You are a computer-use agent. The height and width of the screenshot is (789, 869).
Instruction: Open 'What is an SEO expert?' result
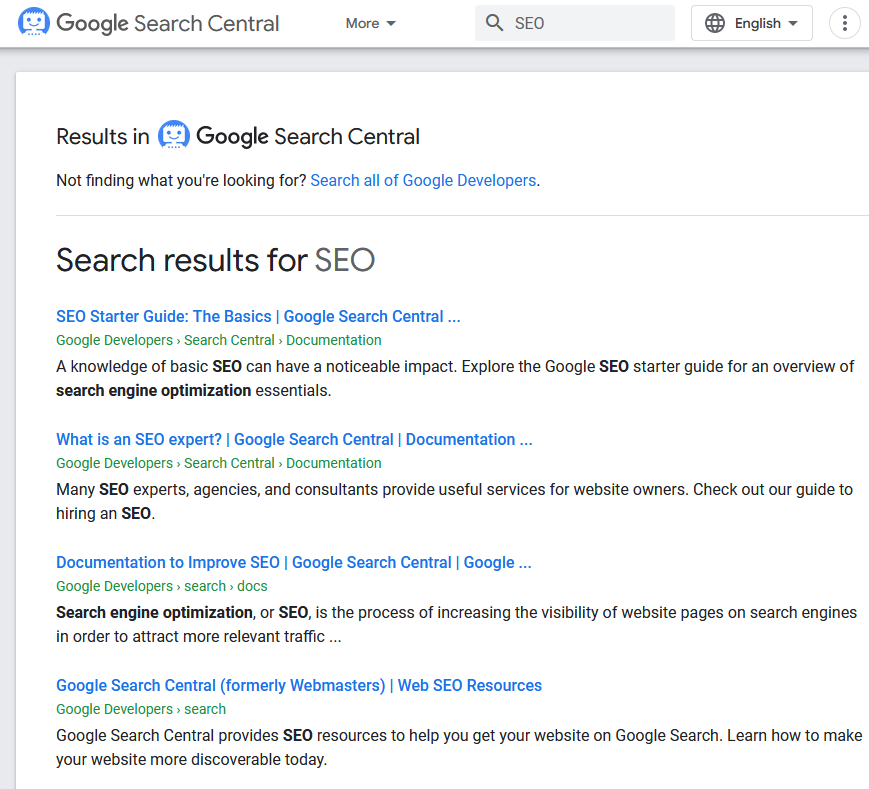(294, 440)
